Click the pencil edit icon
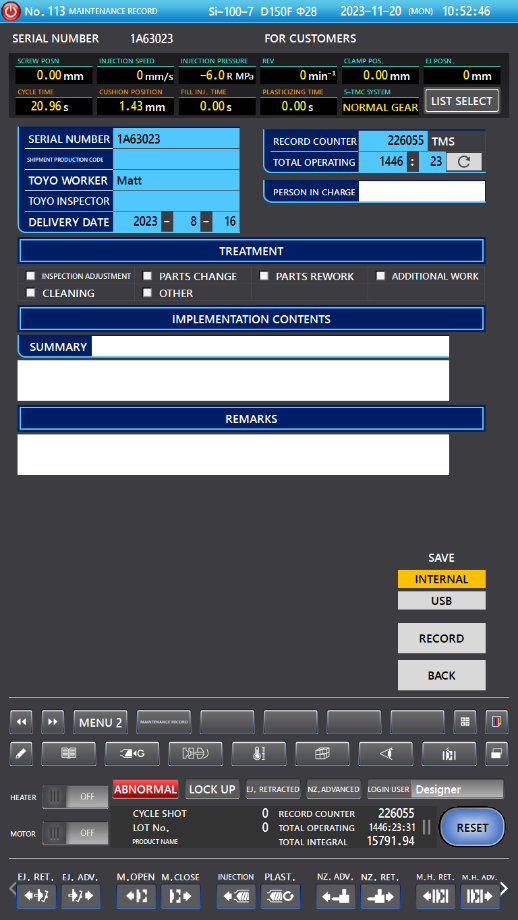This screenshot has height=920, width=518. [21, 754]
